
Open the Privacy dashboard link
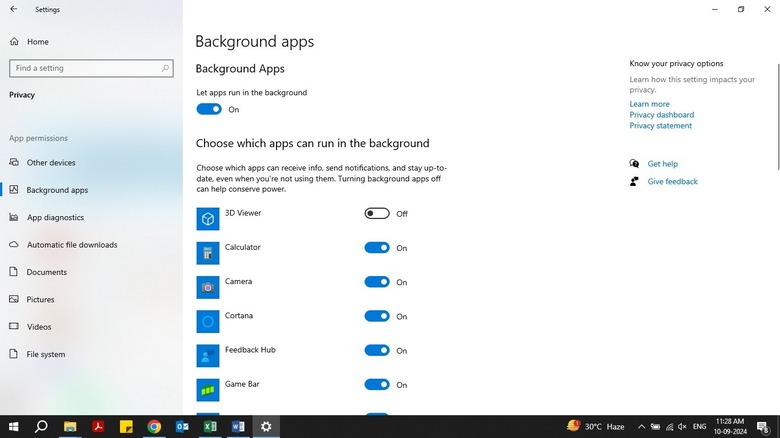click(661, 115)
